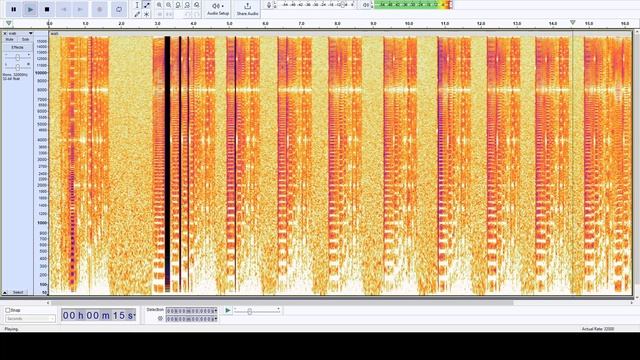Close the track with its X button
Screen dimensions: 640x360
tap(5, 33)
